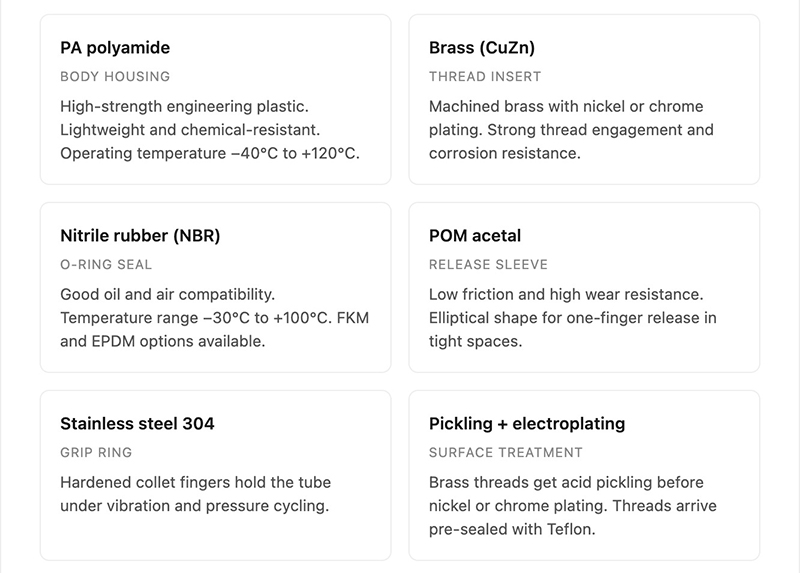Click the pre-sealed with Teflon text
800x573 pixels.
click(x=512, y=529)
